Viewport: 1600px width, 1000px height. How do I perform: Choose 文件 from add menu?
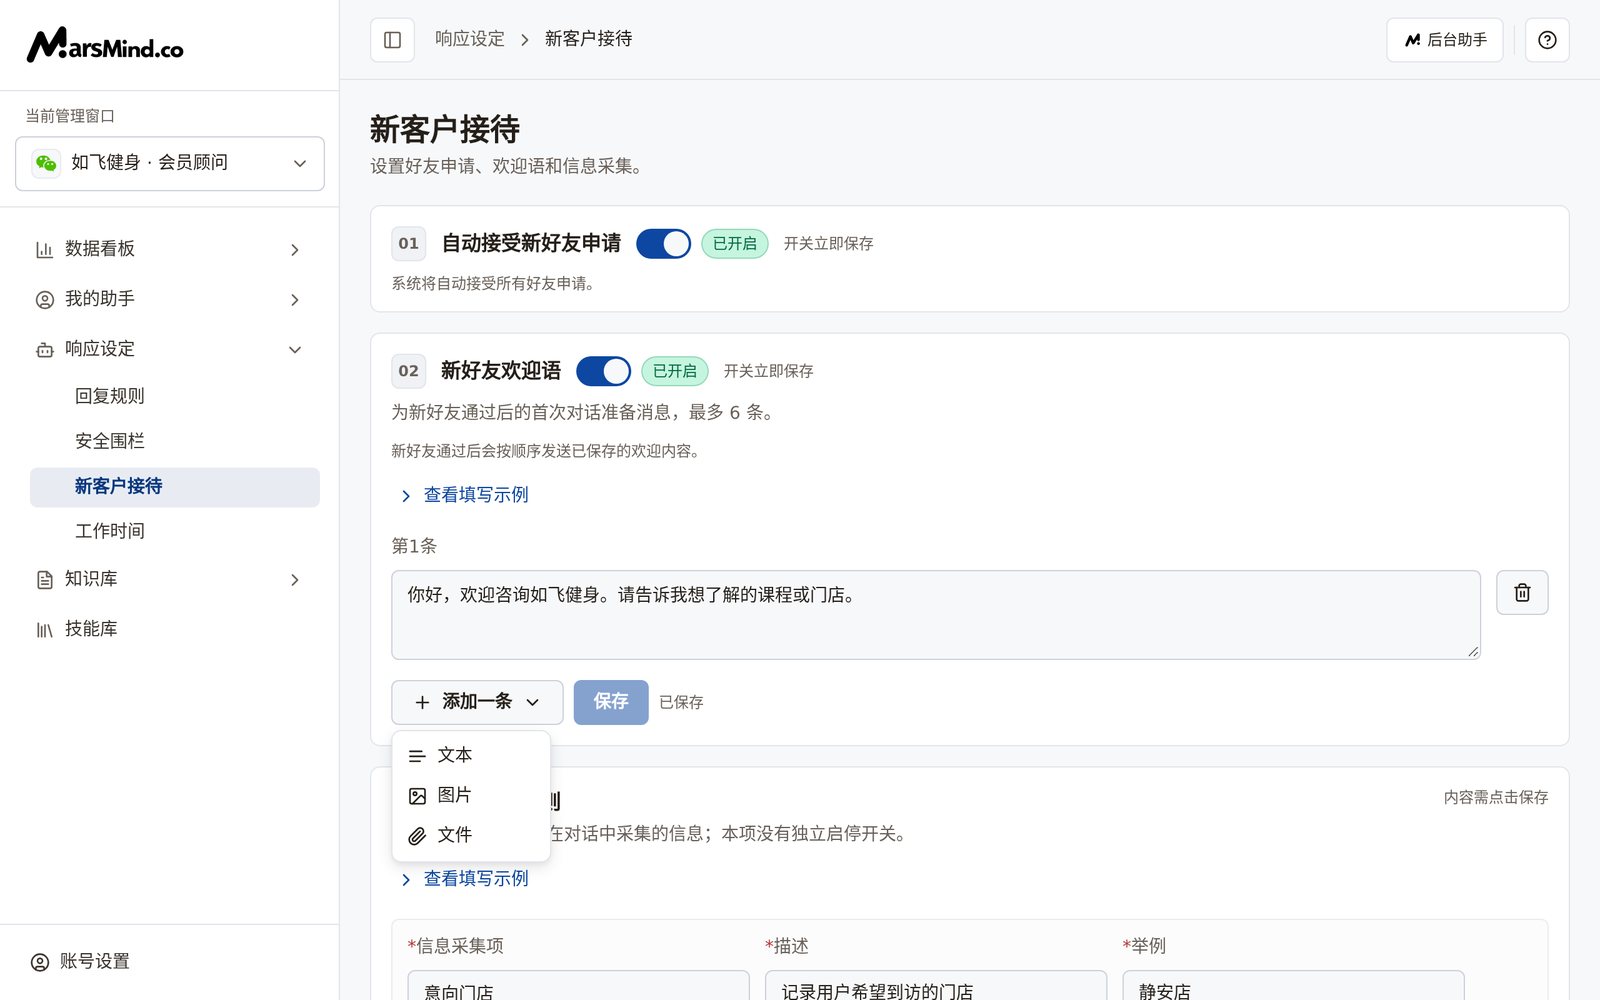coord(471,836)
